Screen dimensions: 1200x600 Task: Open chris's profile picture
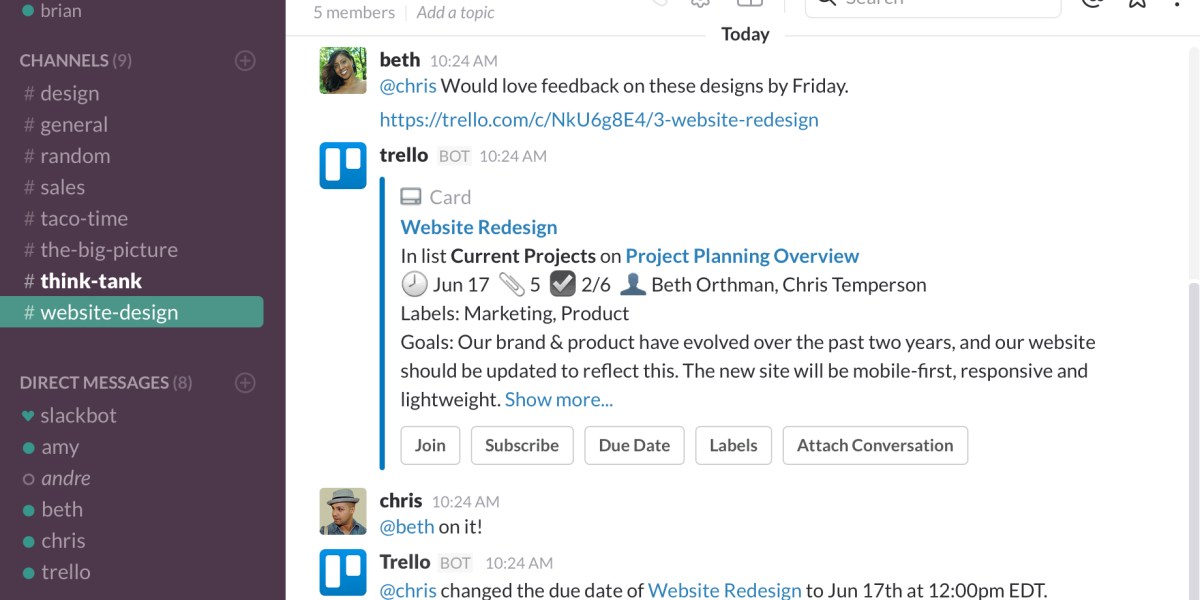343,512
